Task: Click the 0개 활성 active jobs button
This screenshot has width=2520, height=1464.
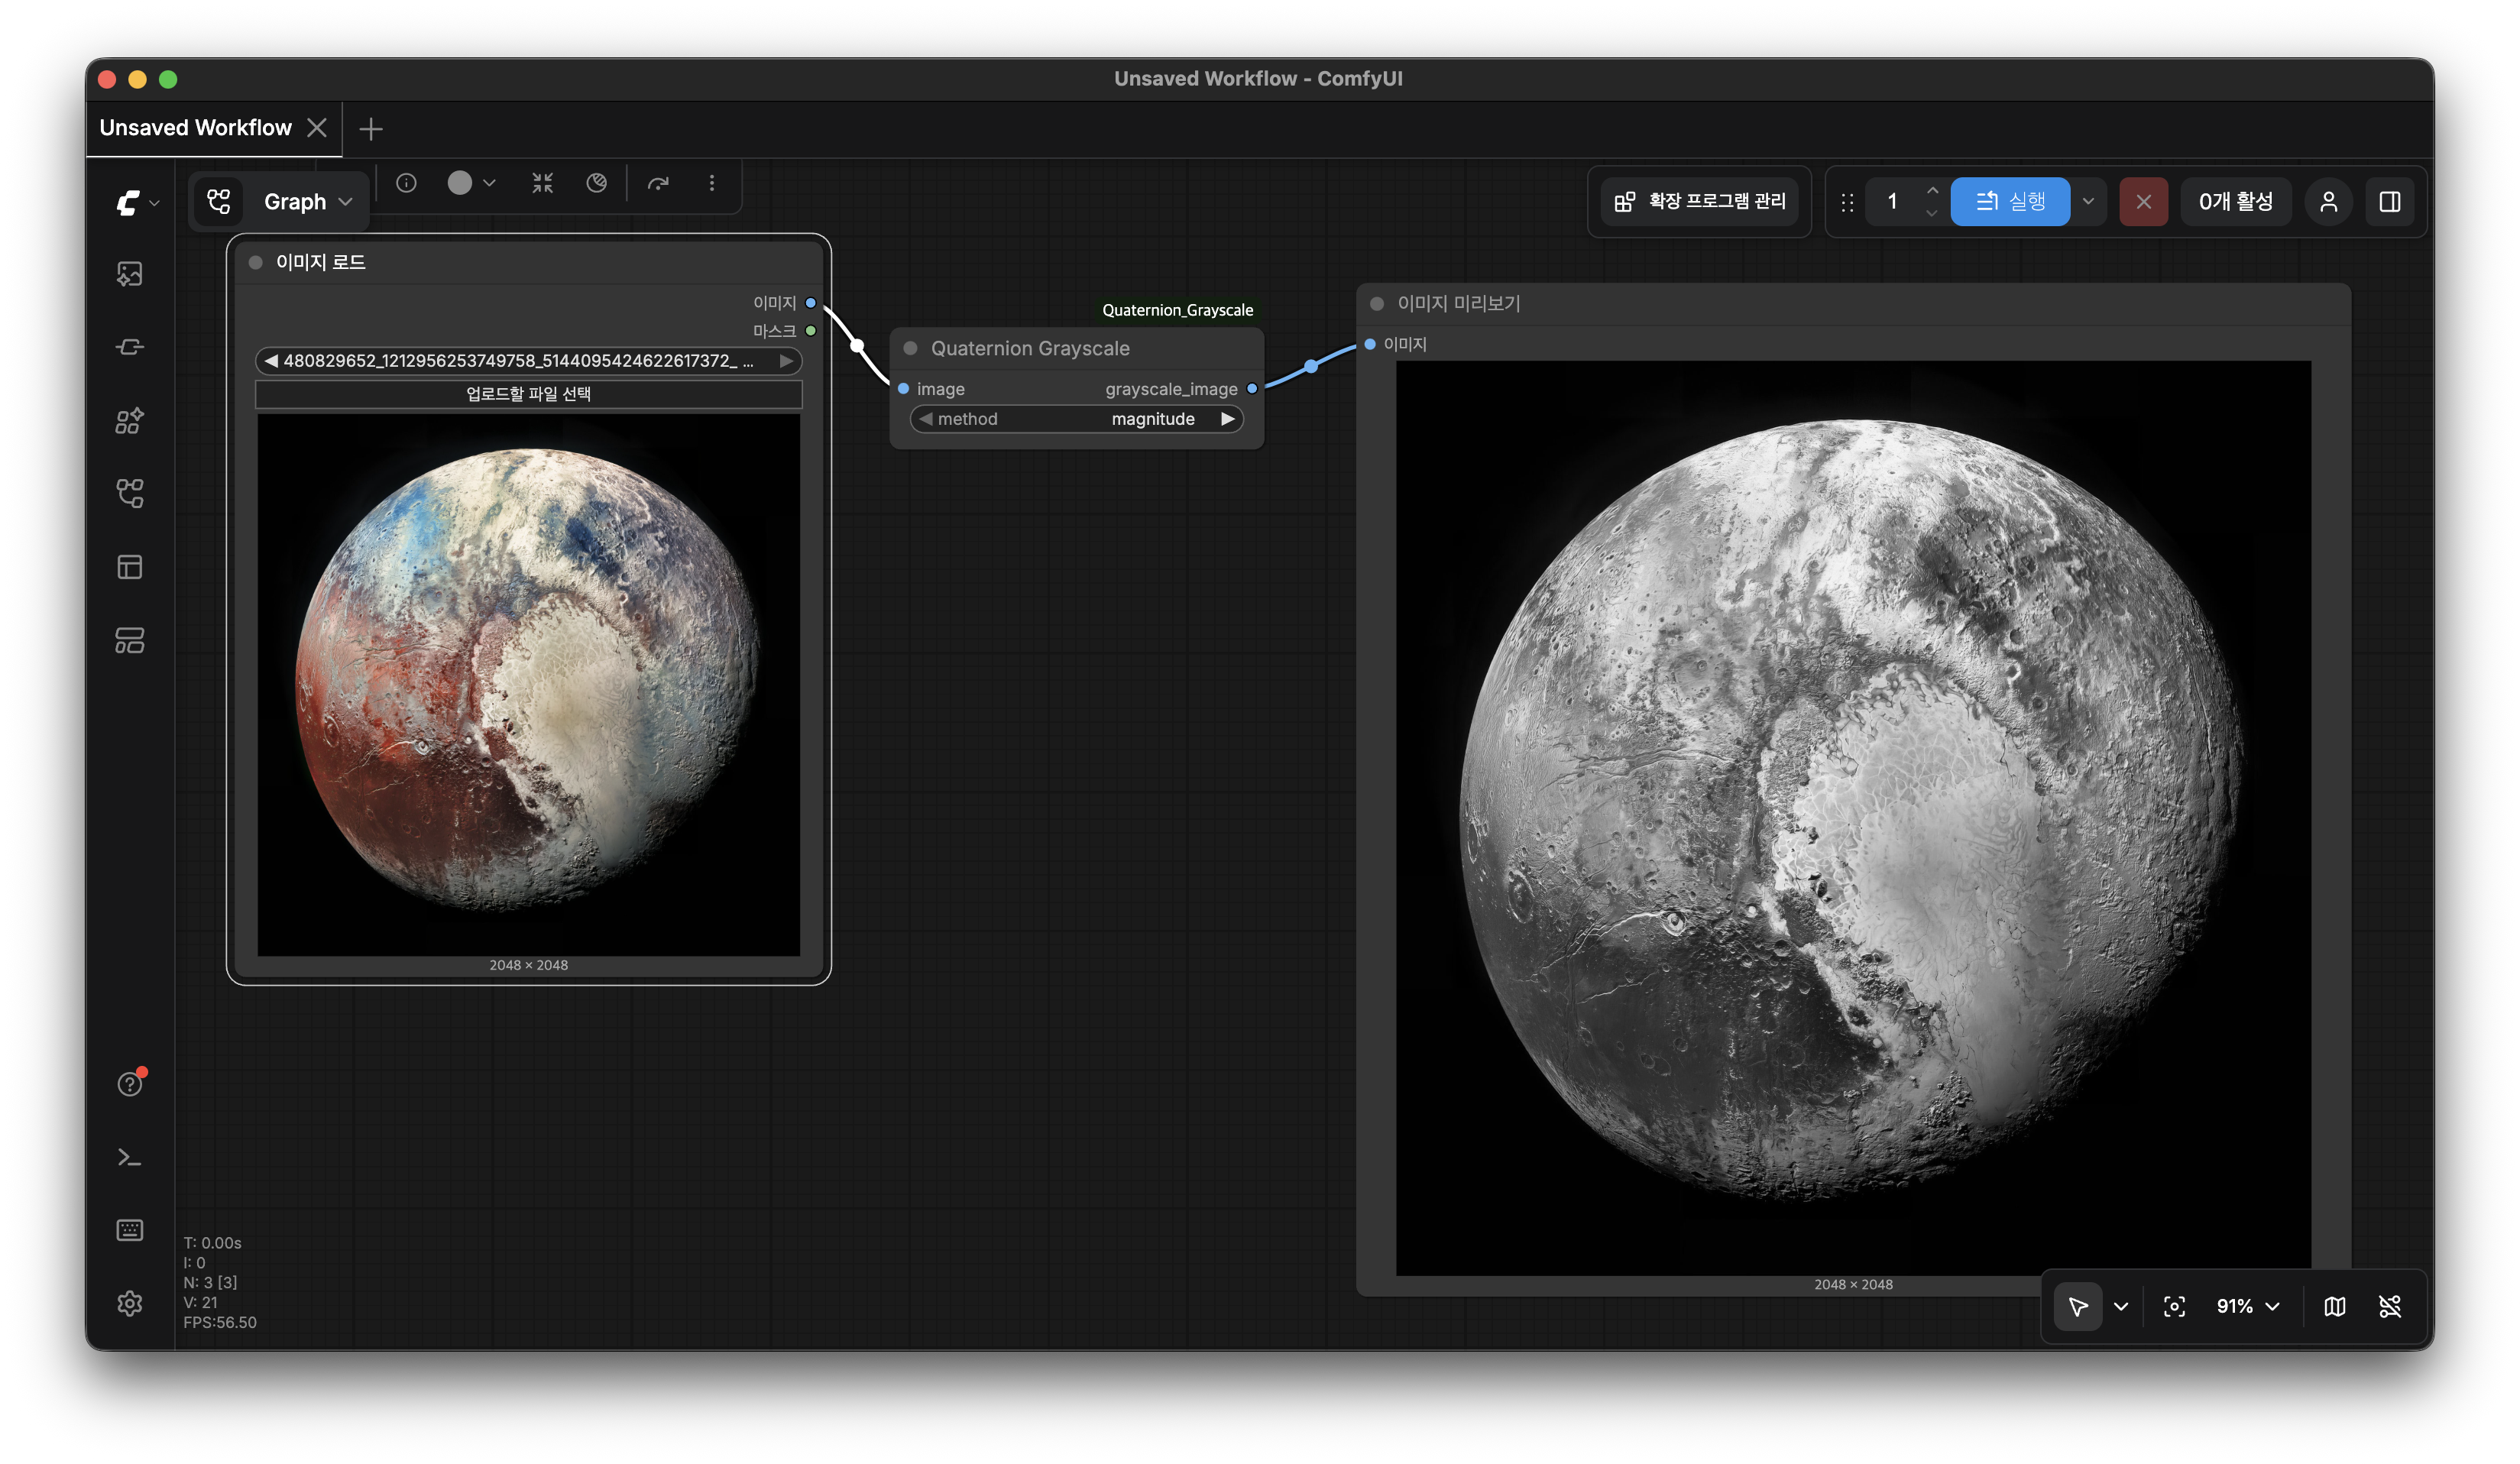Action: pos(2236,202)
